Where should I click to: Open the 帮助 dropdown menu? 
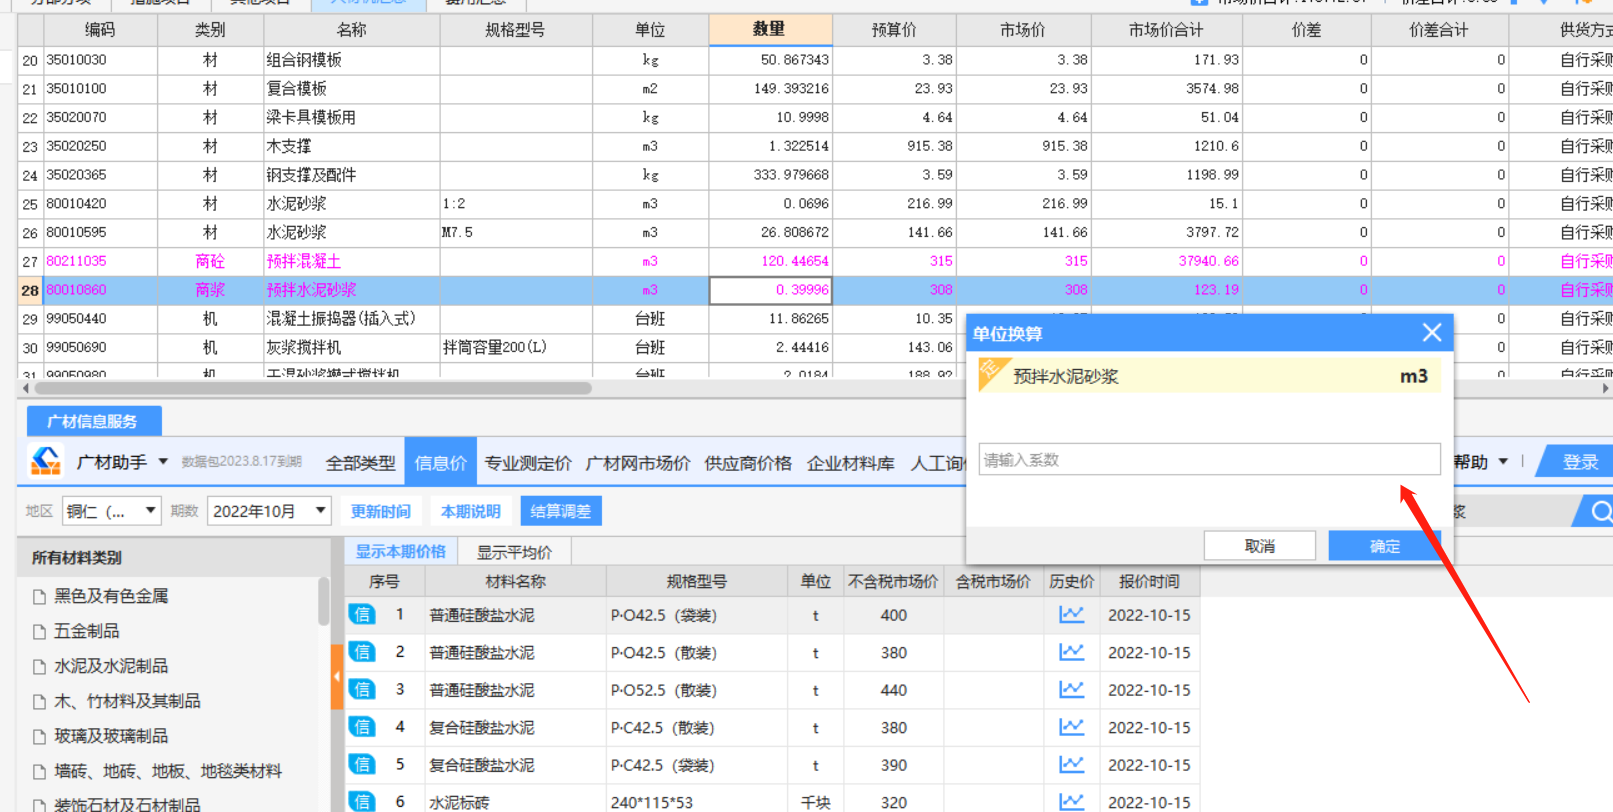point(1481,462)
